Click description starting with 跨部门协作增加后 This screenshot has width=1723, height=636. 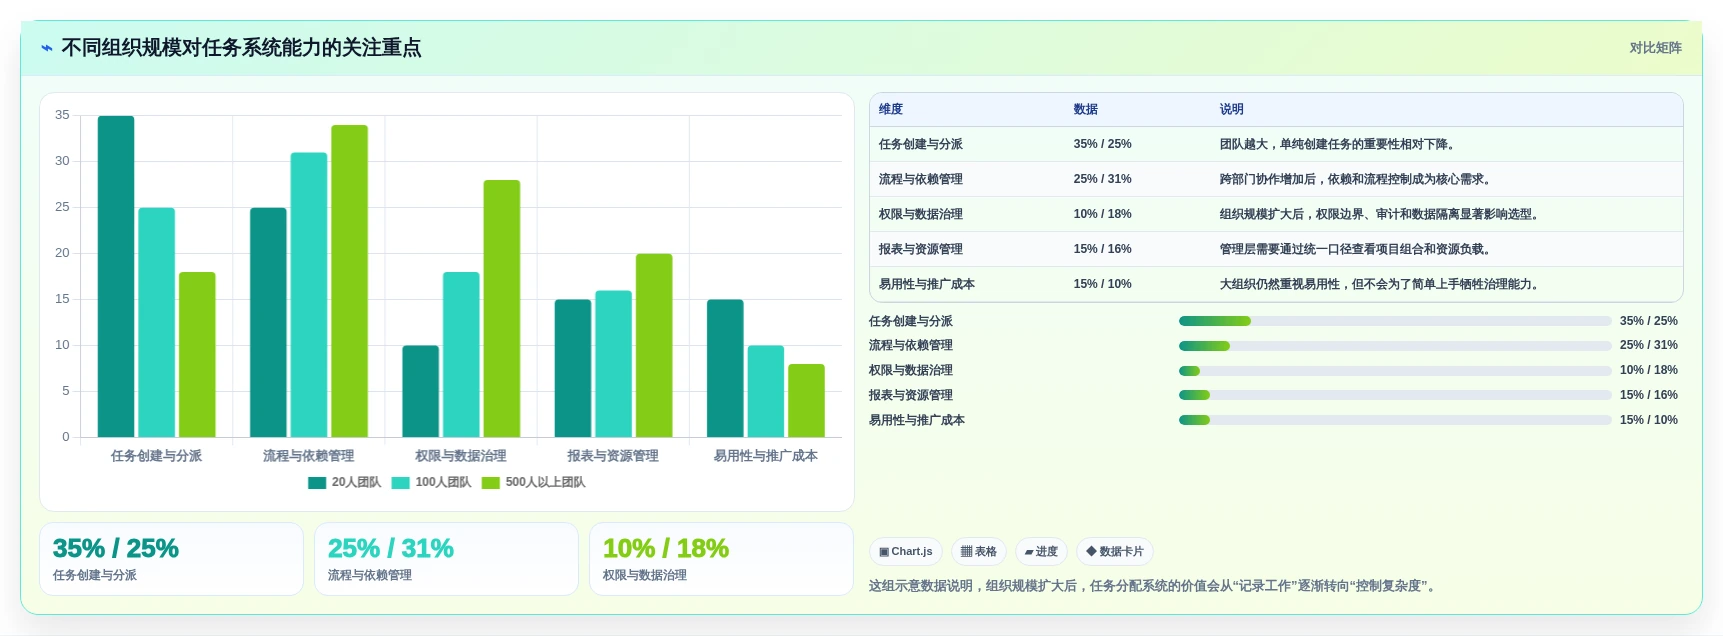(1358, 179)
